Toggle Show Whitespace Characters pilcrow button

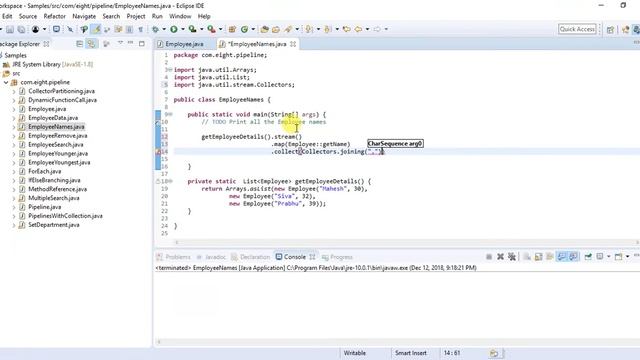tap(141, 29)
